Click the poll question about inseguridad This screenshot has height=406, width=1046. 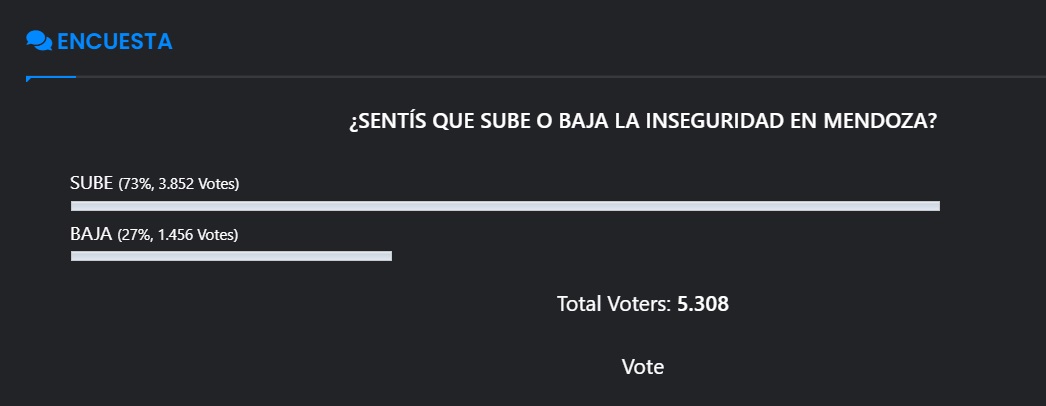[x=643, y=122]
